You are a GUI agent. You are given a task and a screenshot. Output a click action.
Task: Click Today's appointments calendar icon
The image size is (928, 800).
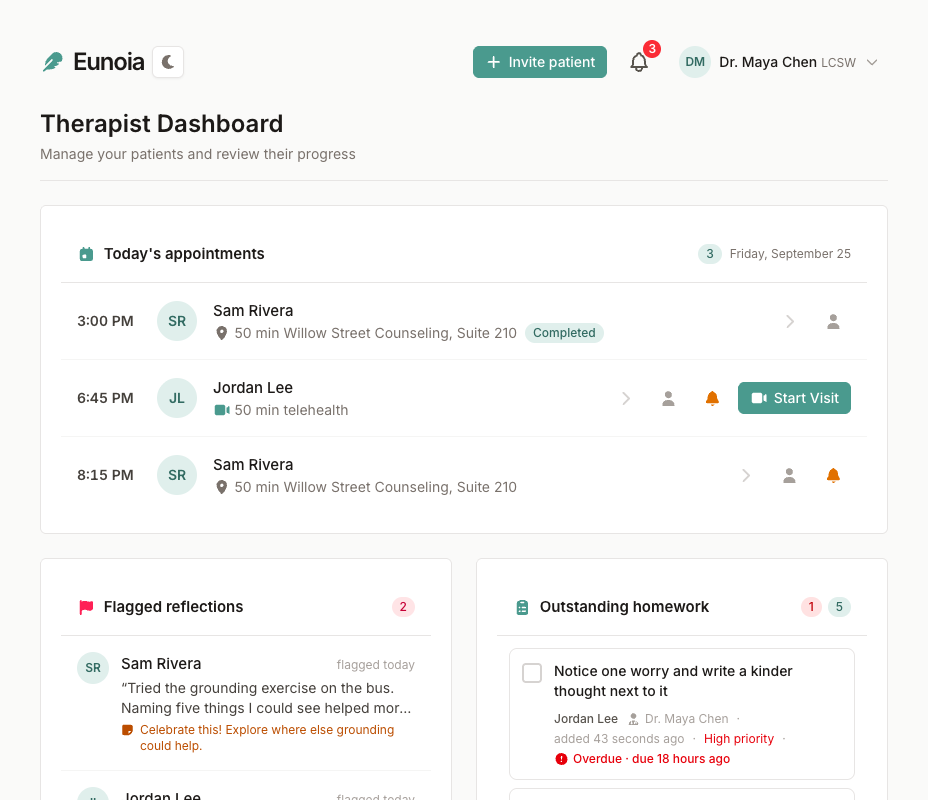[86, 254]
